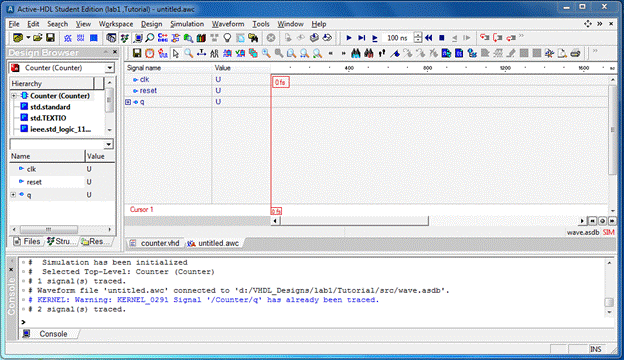624x360 pixels.
Task: Open the Simulation menu
Action: [187, 24]
